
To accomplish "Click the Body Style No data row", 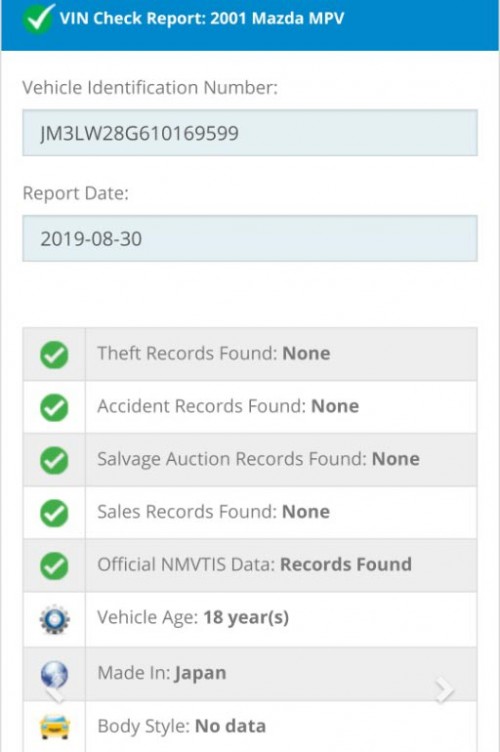I will click(250, 727).
